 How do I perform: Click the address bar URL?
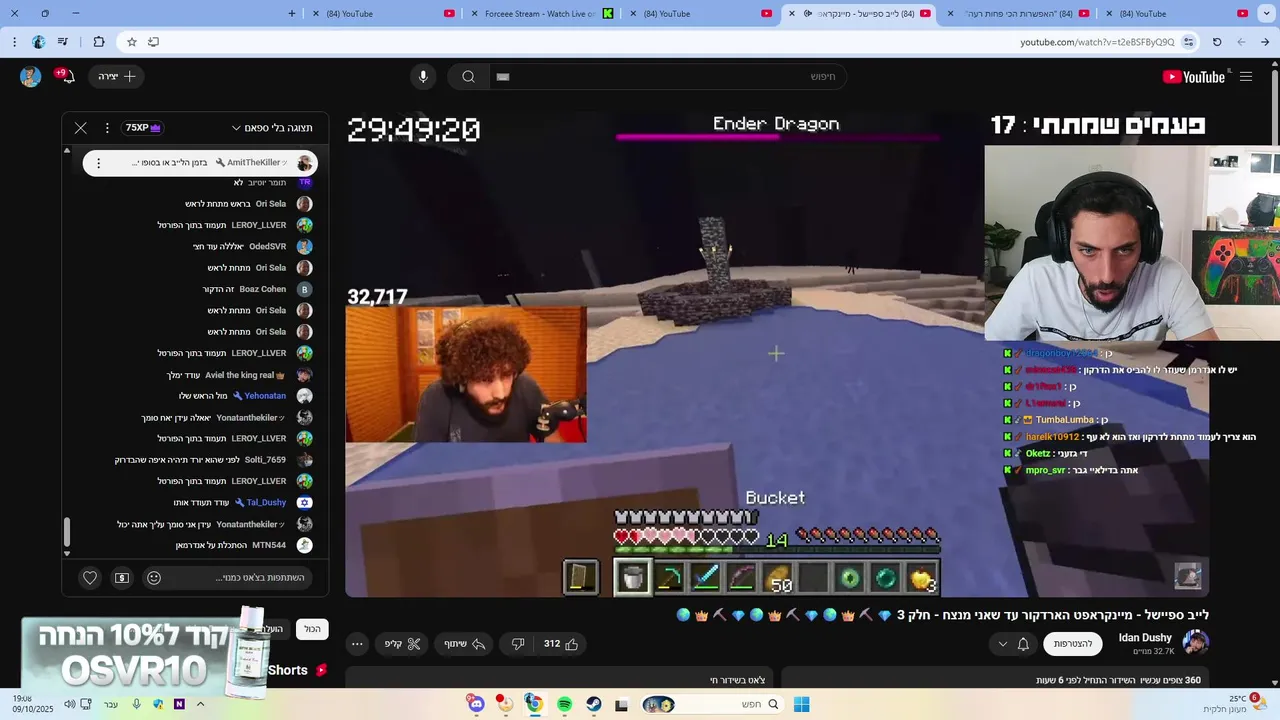(1097, 42)
